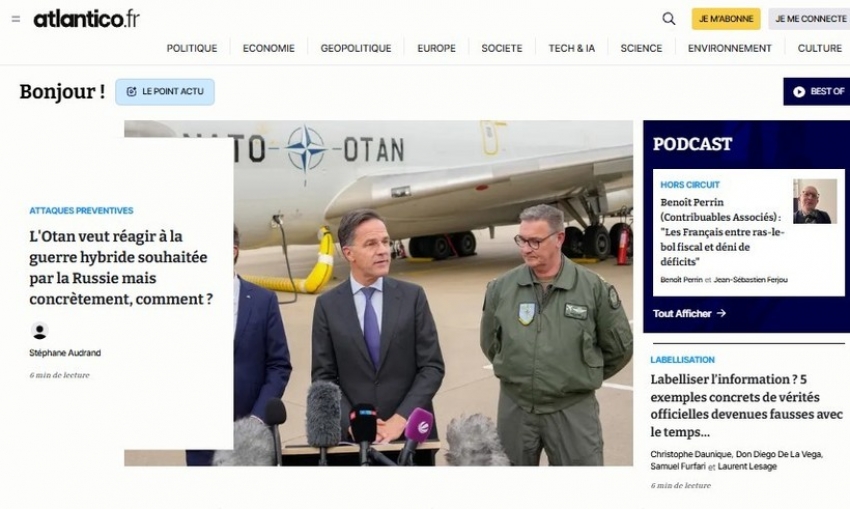Open the Benoît Perrin podcast title
This screenshot has height=509, width=850.
(x=721, y=232)
